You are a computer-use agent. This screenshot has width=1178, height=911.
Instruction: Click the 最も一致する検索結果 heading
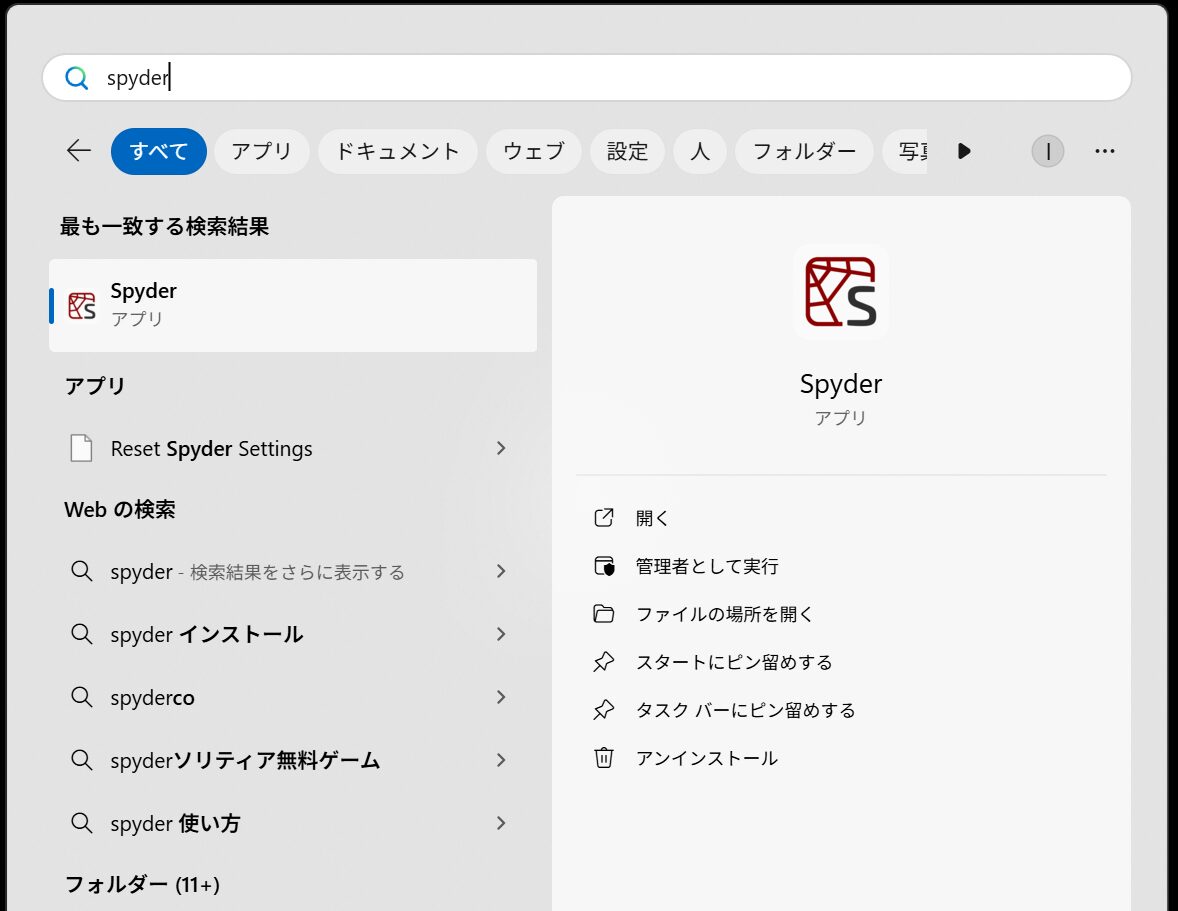pyautogui.click(x=165, y=226)
